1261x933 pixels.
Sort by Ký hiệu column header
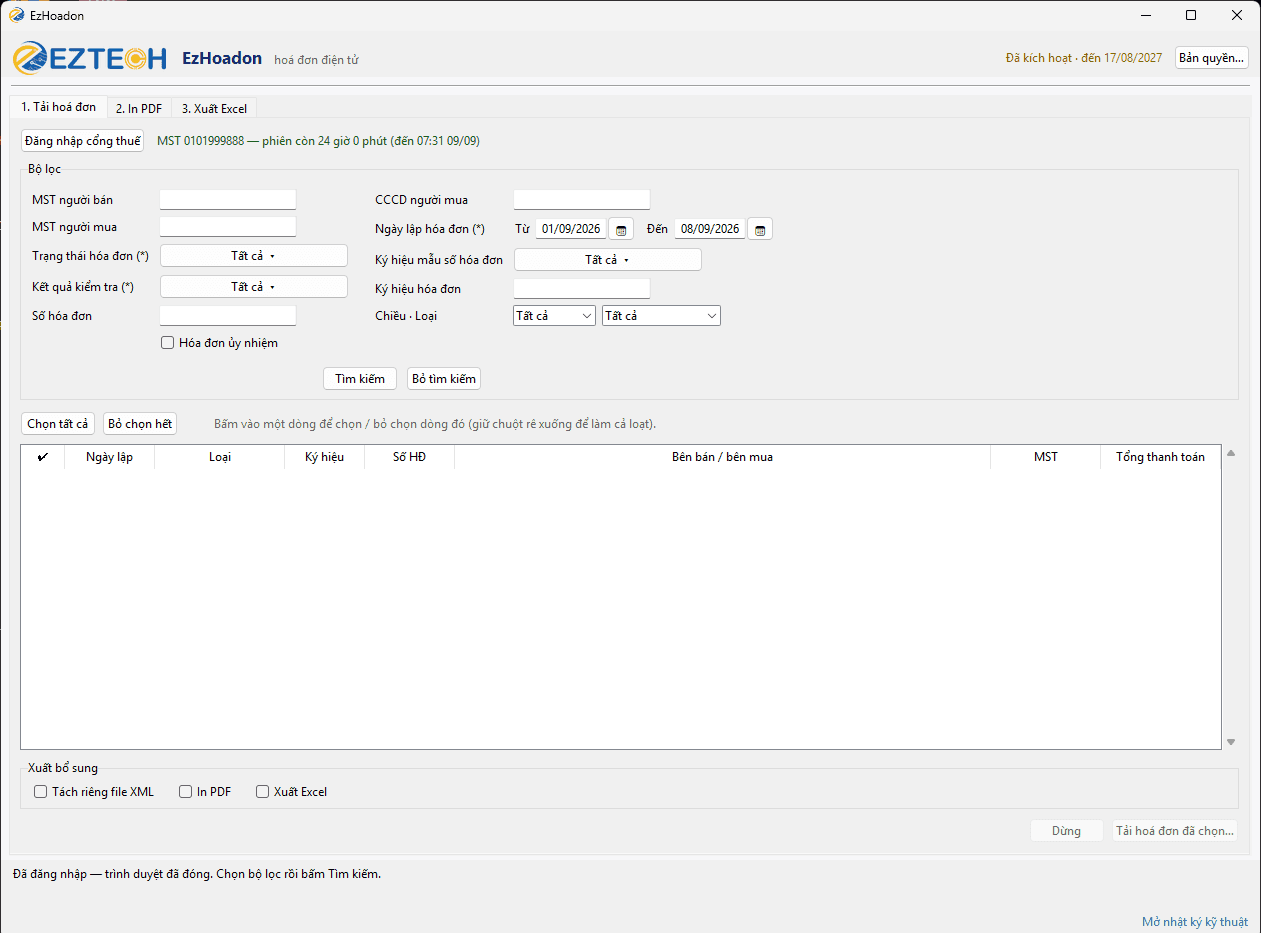[x=325, y=457]
